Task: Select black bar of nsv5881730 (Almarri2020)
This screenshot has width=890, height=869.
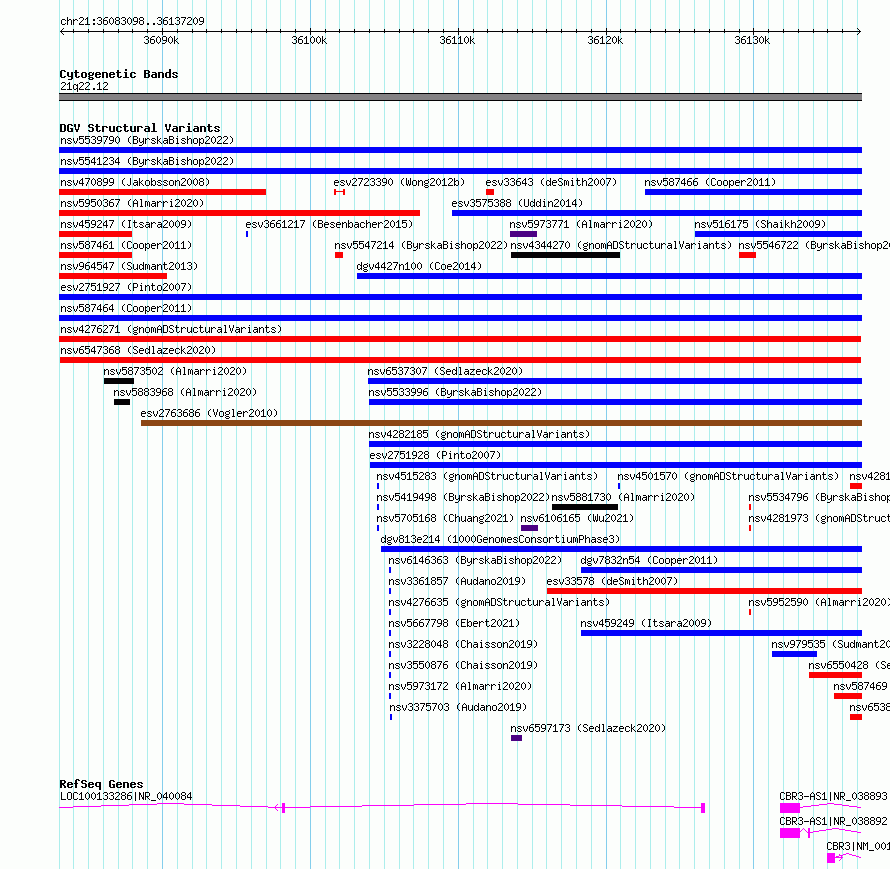Action: click(585, 507)
